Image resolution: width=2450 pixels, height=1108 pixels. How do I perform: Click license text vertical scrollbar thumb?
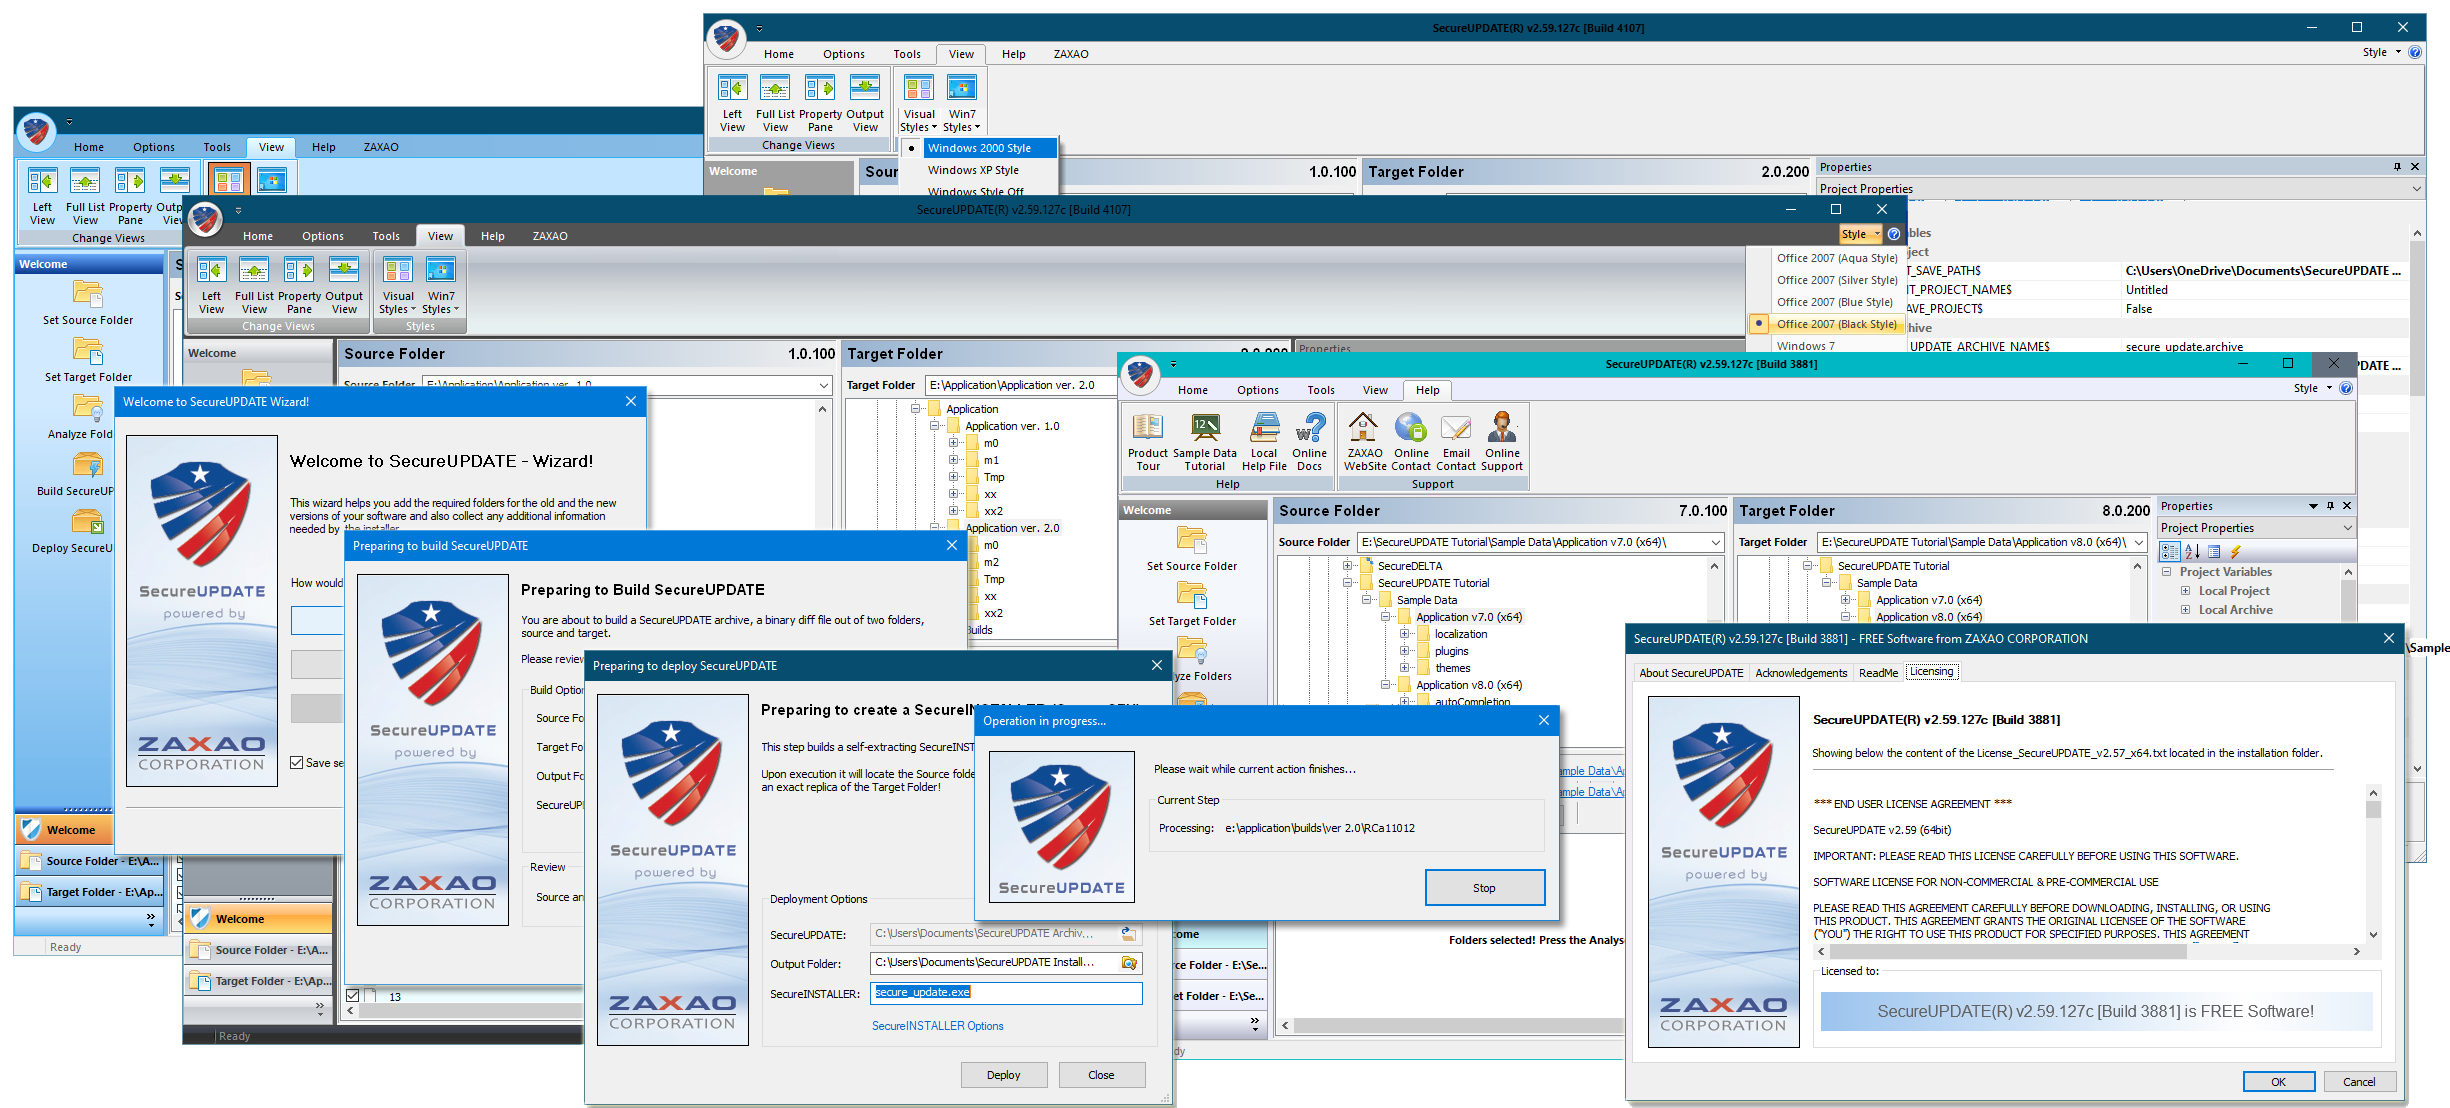click(2373, 810)
